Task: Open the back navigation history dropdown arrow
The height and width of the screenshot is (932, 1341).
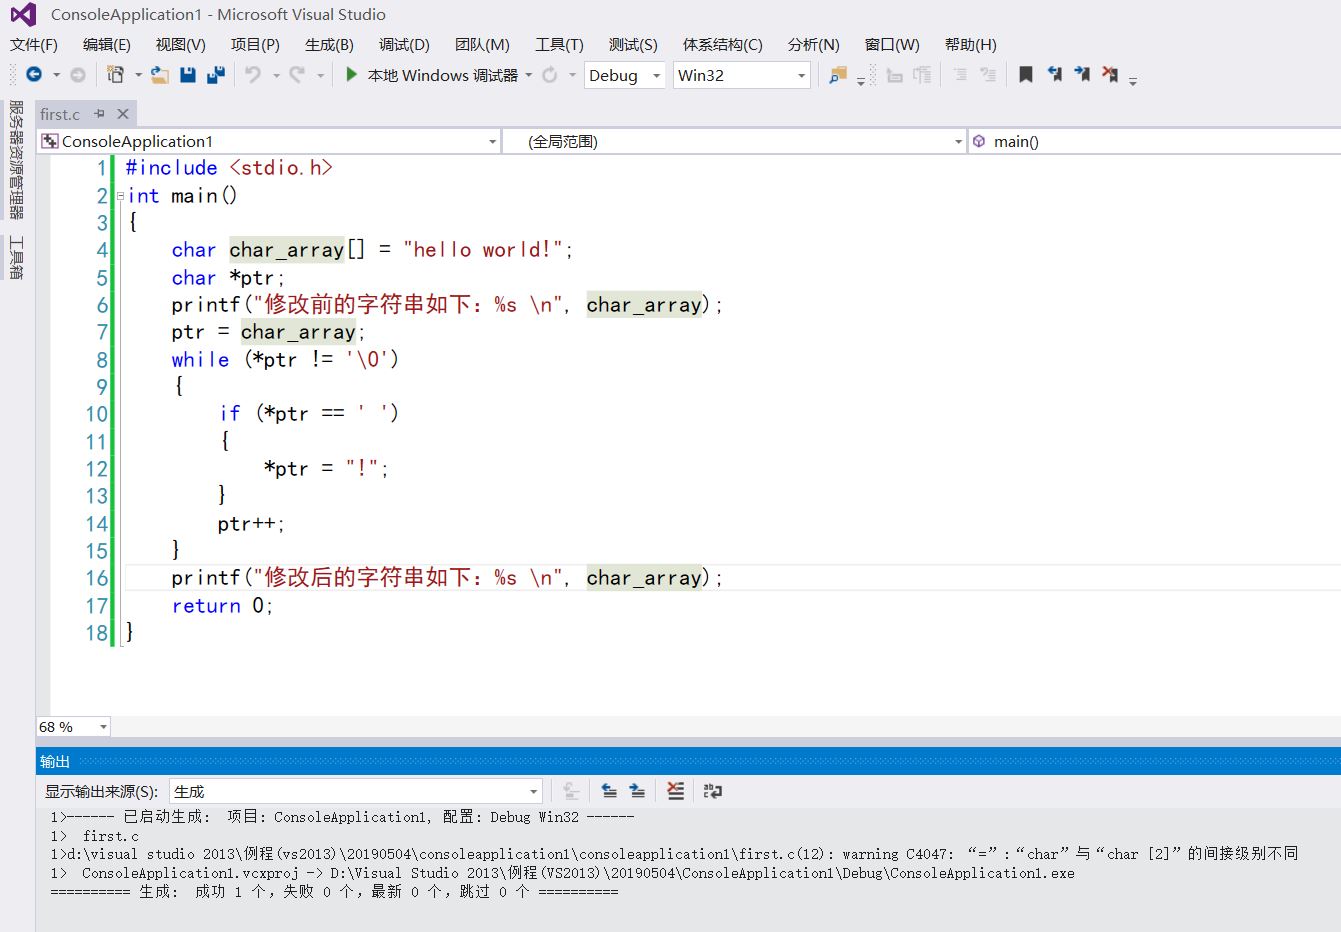Action: pos(56,75)
